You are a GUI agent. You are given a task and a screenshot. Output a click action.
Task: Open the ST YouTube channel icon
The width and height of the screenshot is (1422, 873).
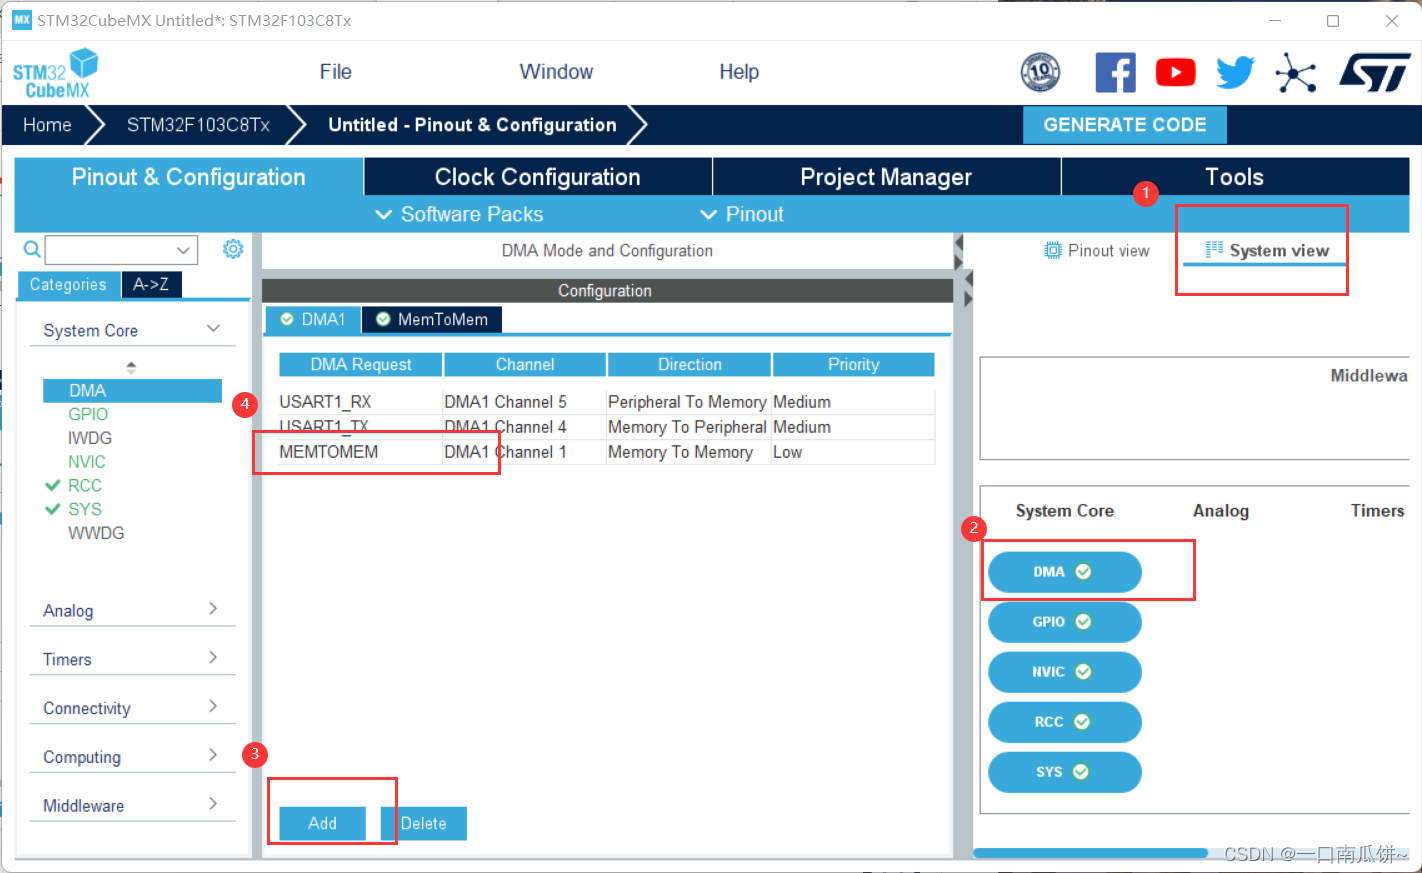pos(1176,72)
